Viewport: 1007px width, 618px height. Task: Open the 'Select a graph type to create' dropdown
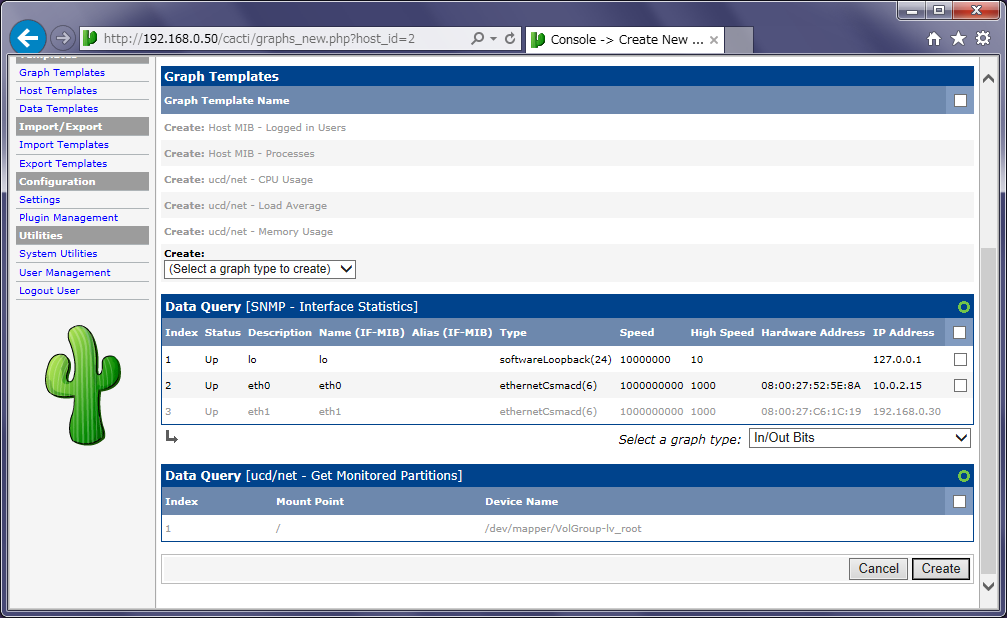coord(260,269)
